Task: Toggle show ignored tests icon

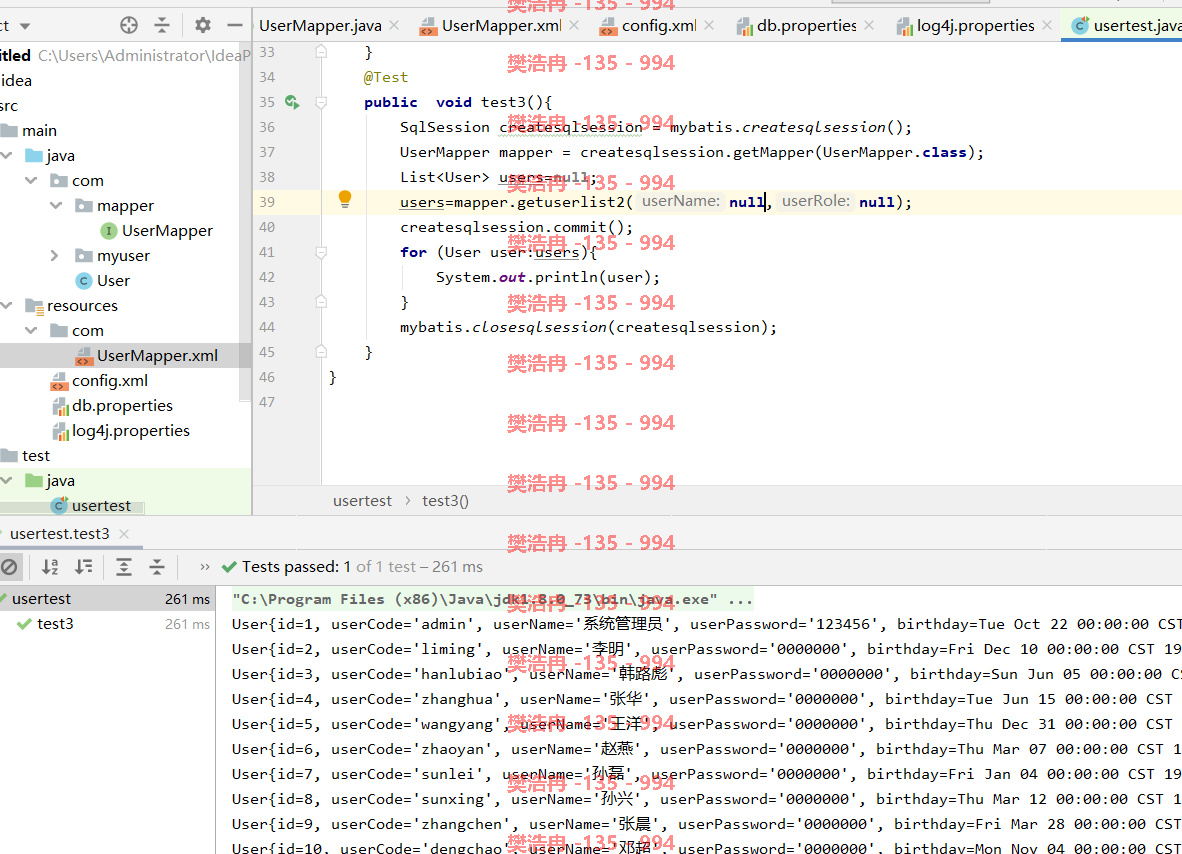Action: (9, 567)
